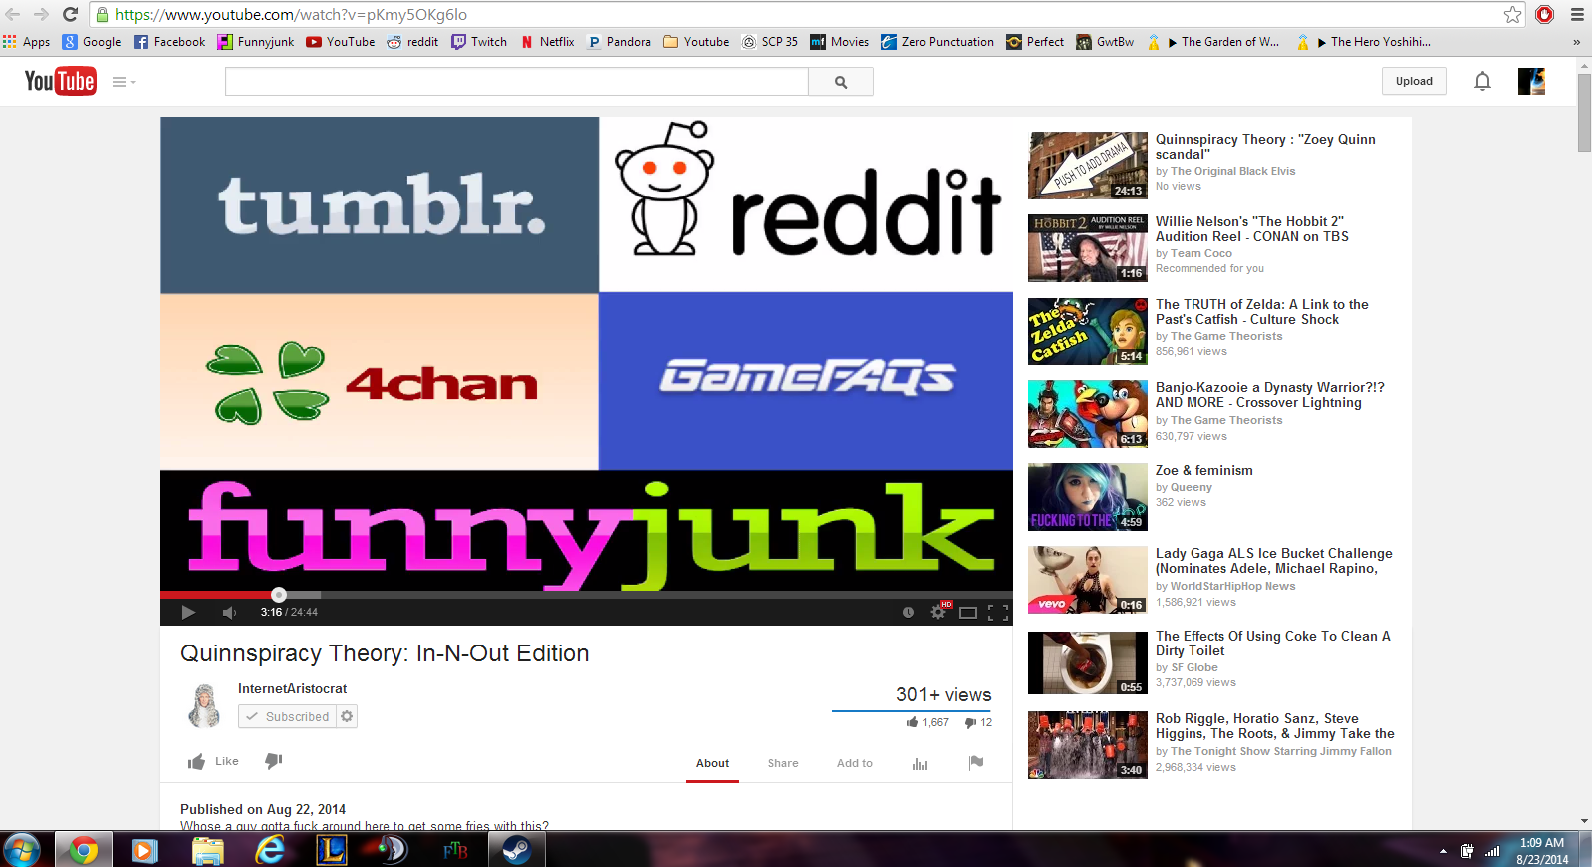The height and width of the screenshot is (867, 1592).
Task: Select the Add to tab
Action: pos(855,763)
